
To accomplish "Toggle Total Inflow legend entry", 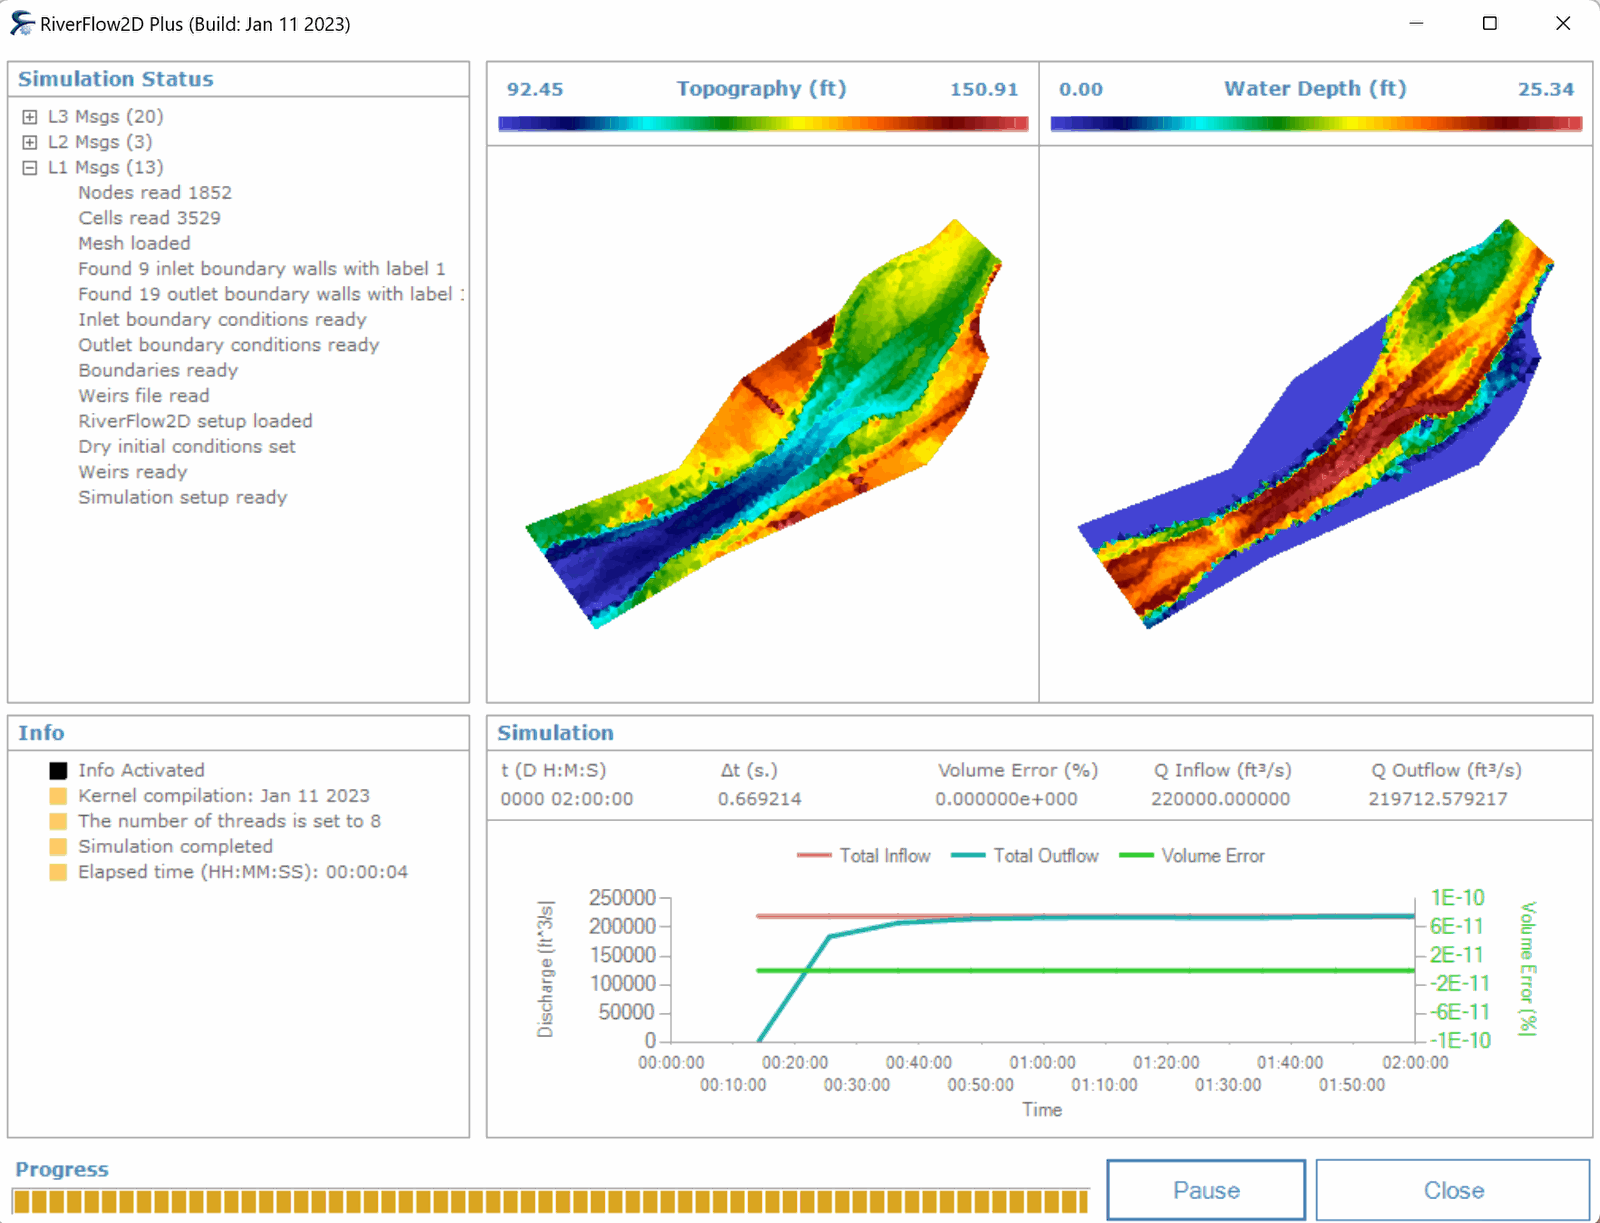I will point(864,856).
